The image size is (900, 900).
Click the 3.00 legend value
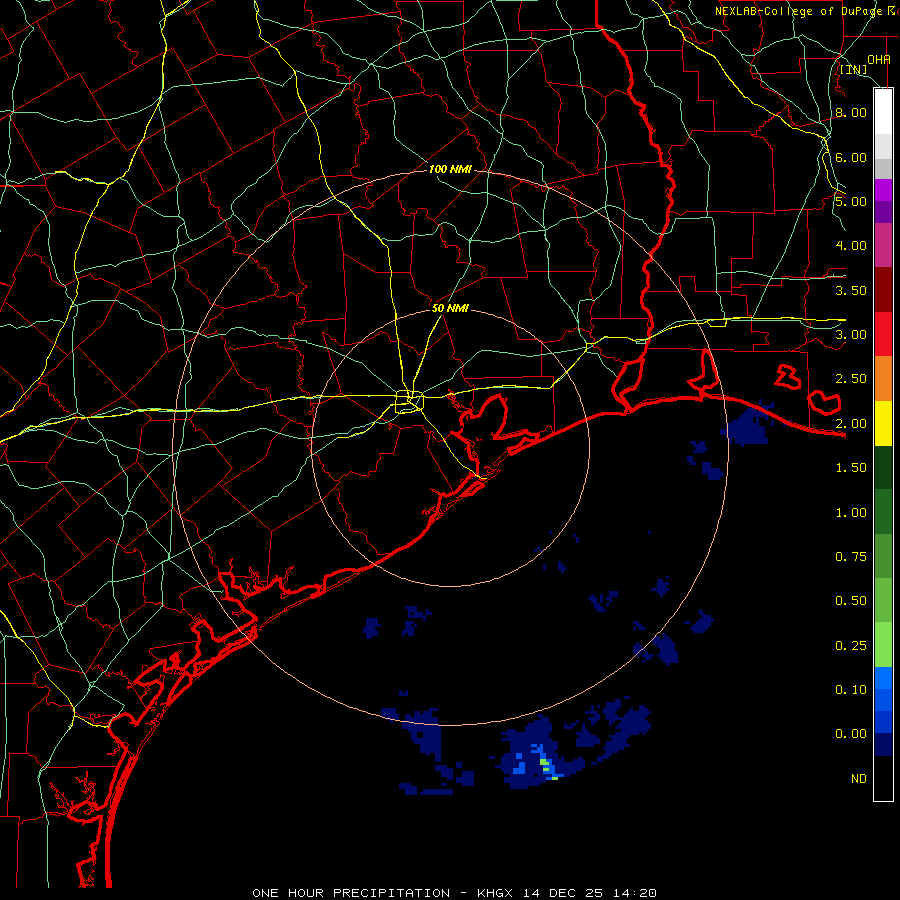click(x=851, y=335)
